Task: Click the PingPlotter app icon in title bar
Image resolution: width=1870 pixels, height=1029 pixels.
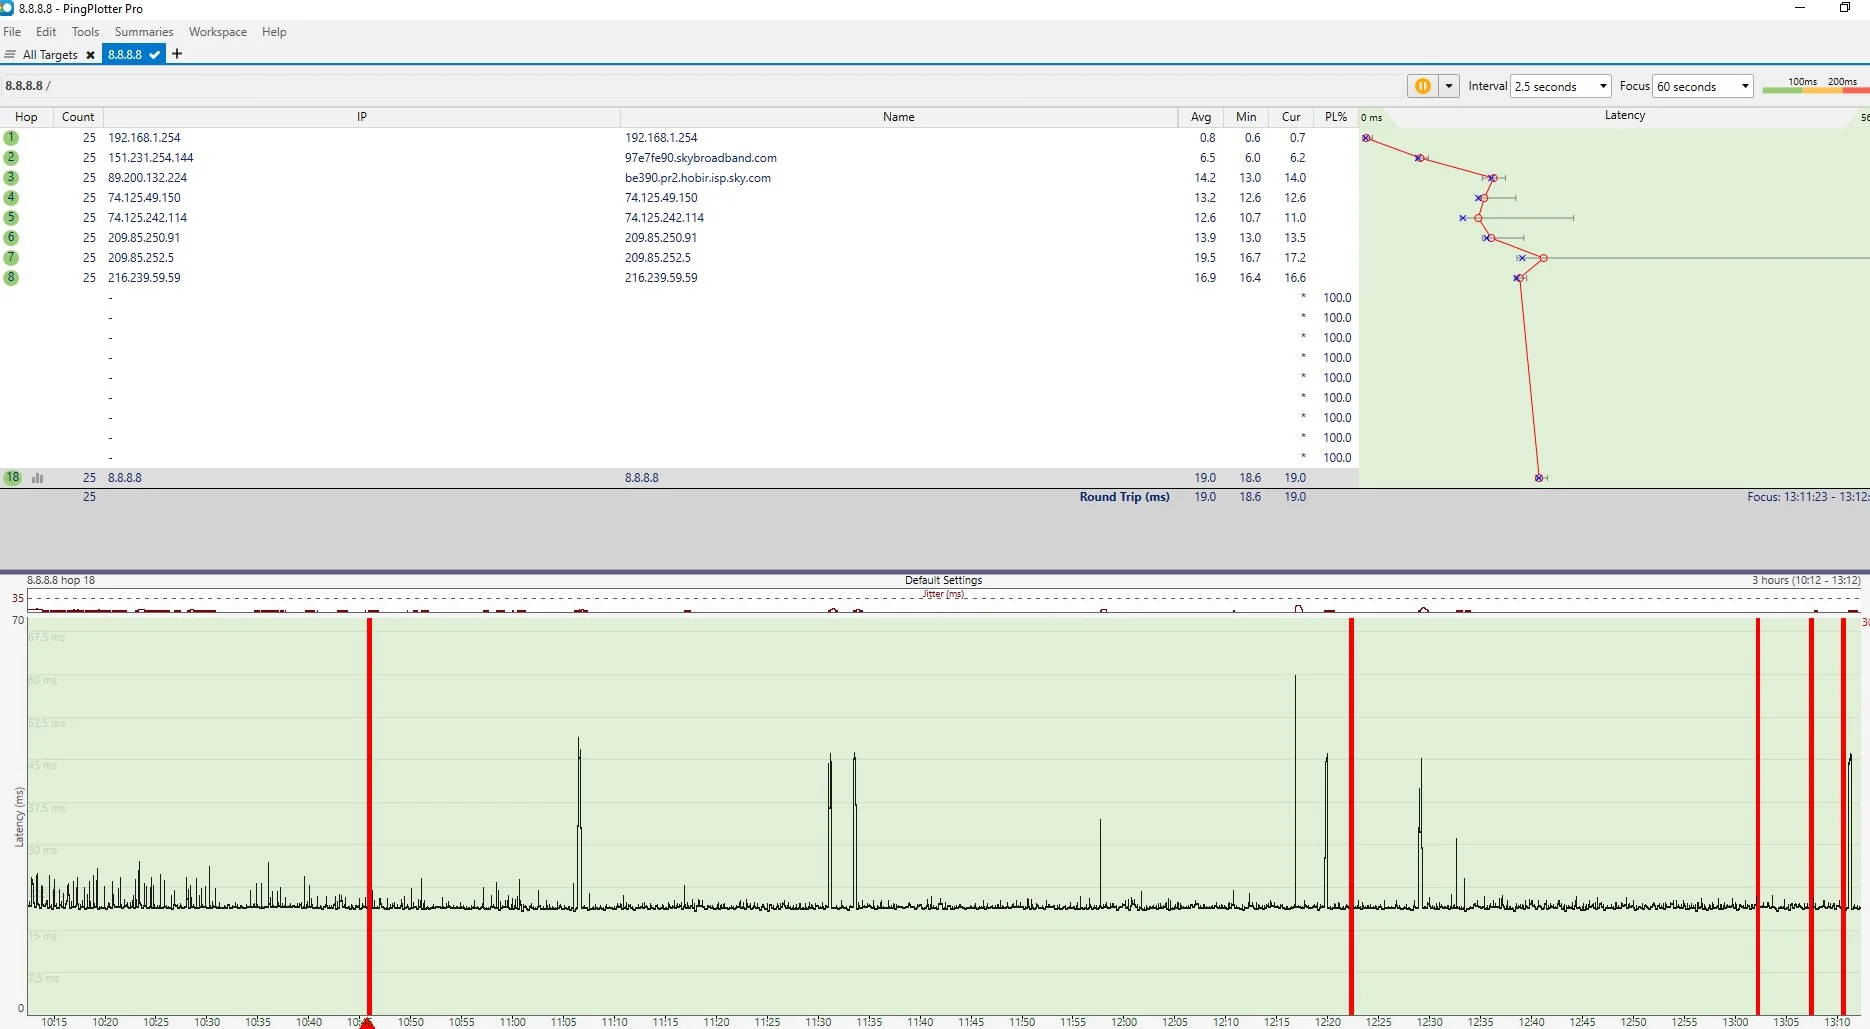Action: coord(7,8)
